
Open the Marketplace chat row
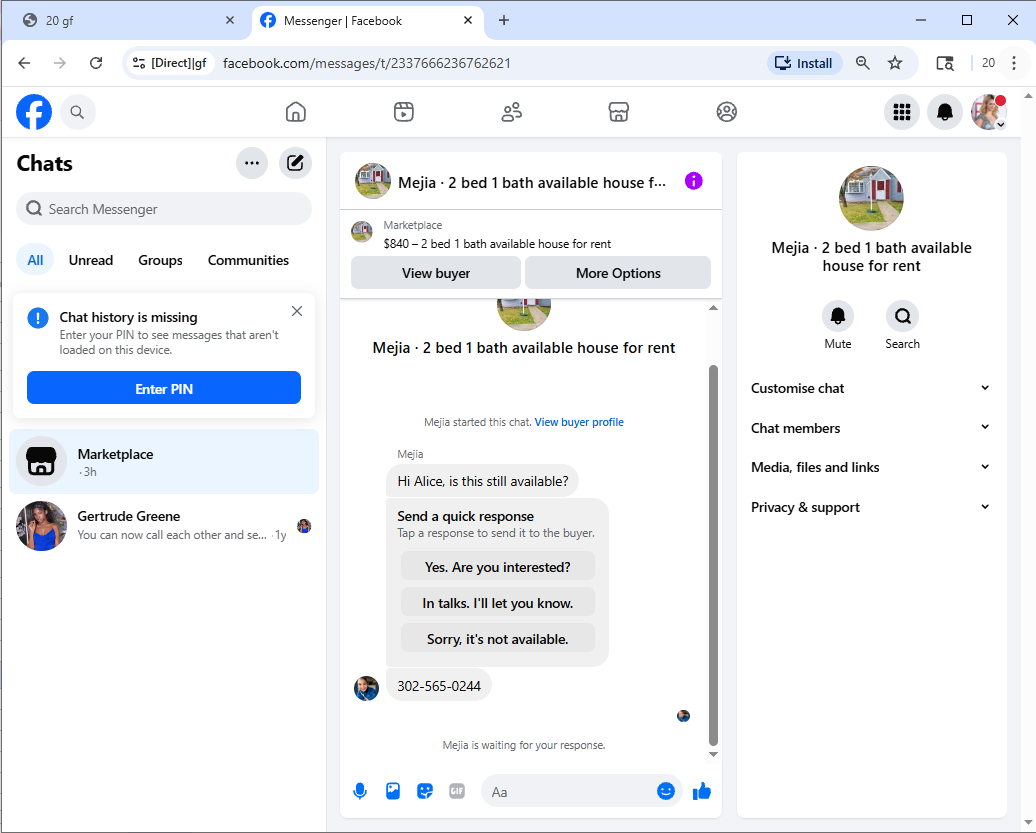164,462
